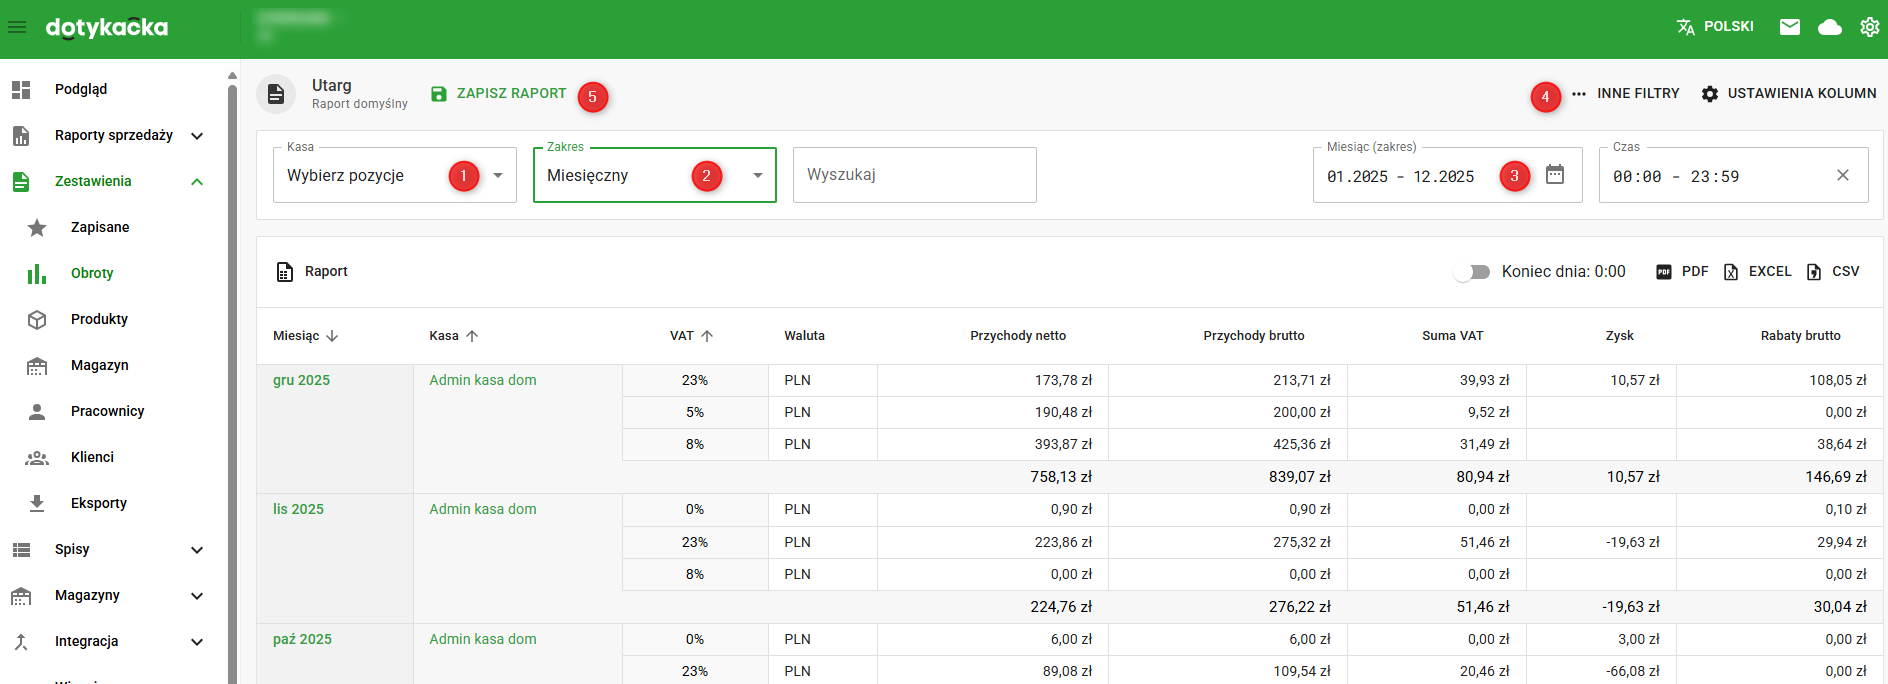Open calendar picker for month range
The image size is (1888, 684).
pyautogui.click(x=1555, y=175)
